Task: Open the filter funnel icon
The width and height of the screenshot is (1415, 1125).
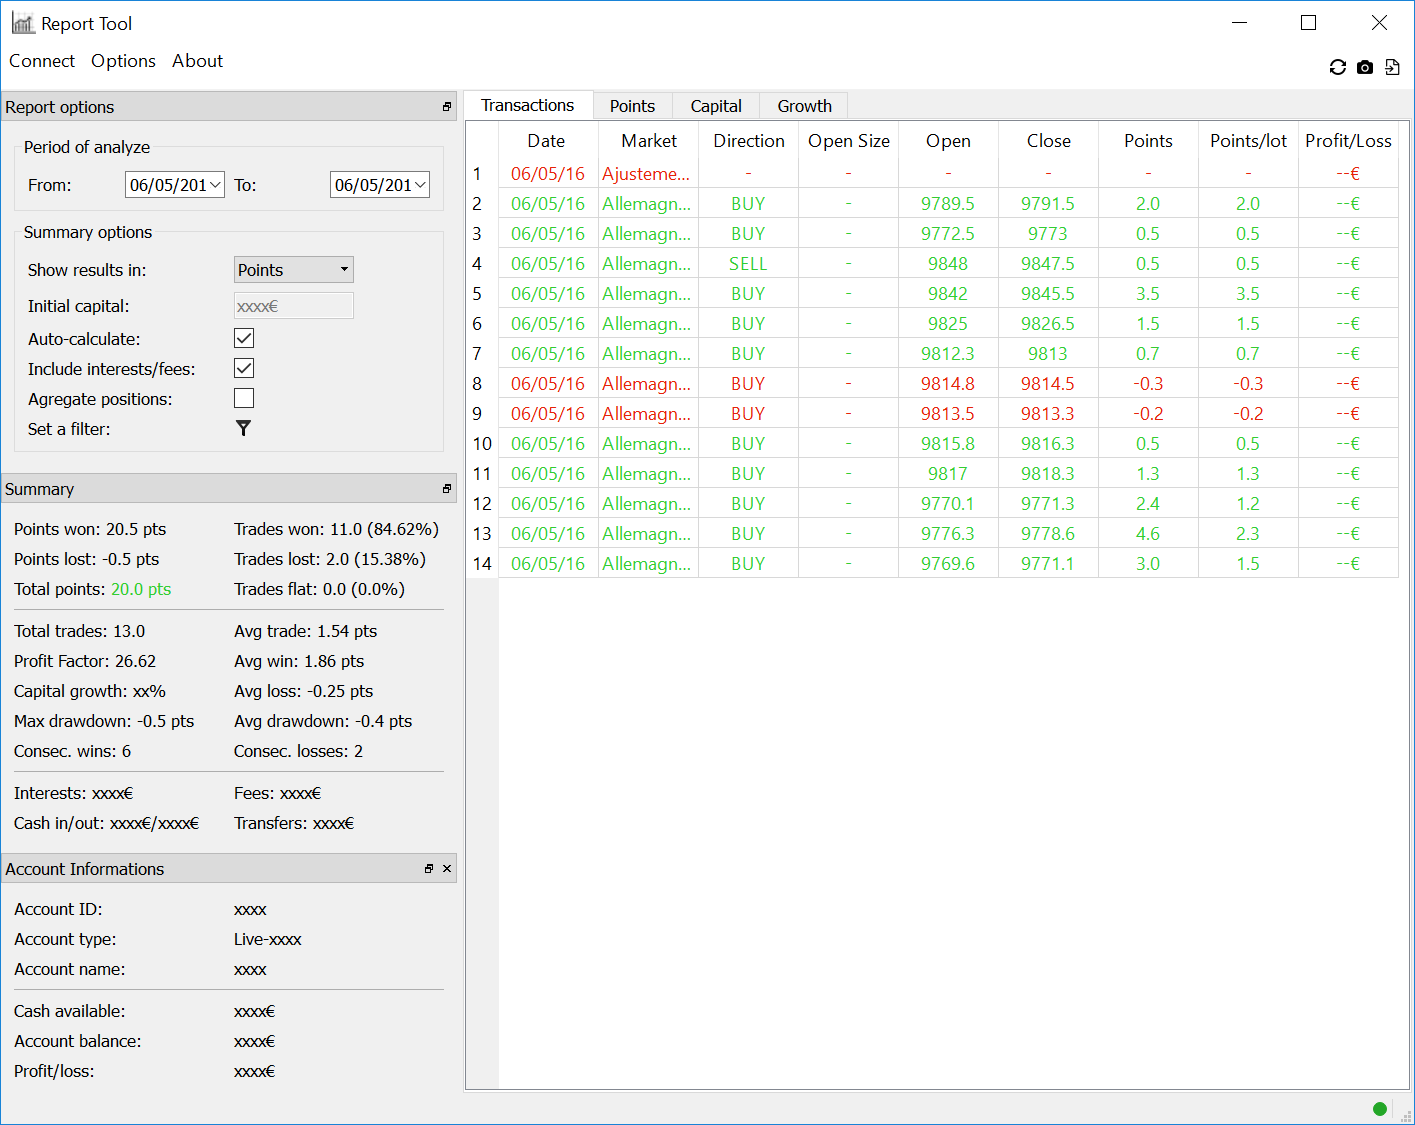Action: tap(243, 428)
